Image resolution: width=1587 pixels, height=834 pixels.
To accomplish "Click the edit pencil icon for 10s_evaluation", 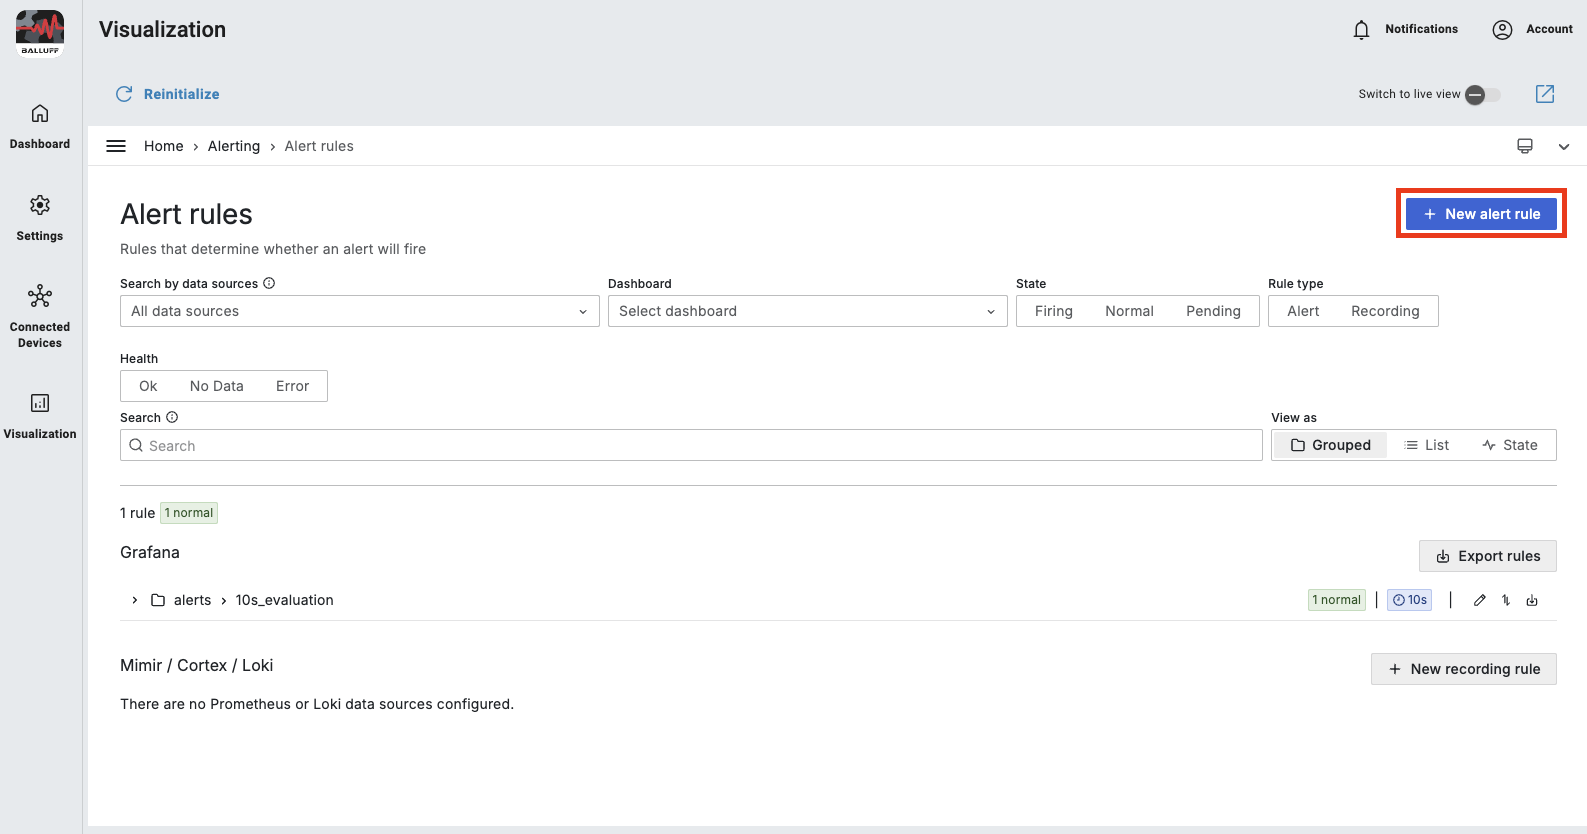I will coord(1480,600).
